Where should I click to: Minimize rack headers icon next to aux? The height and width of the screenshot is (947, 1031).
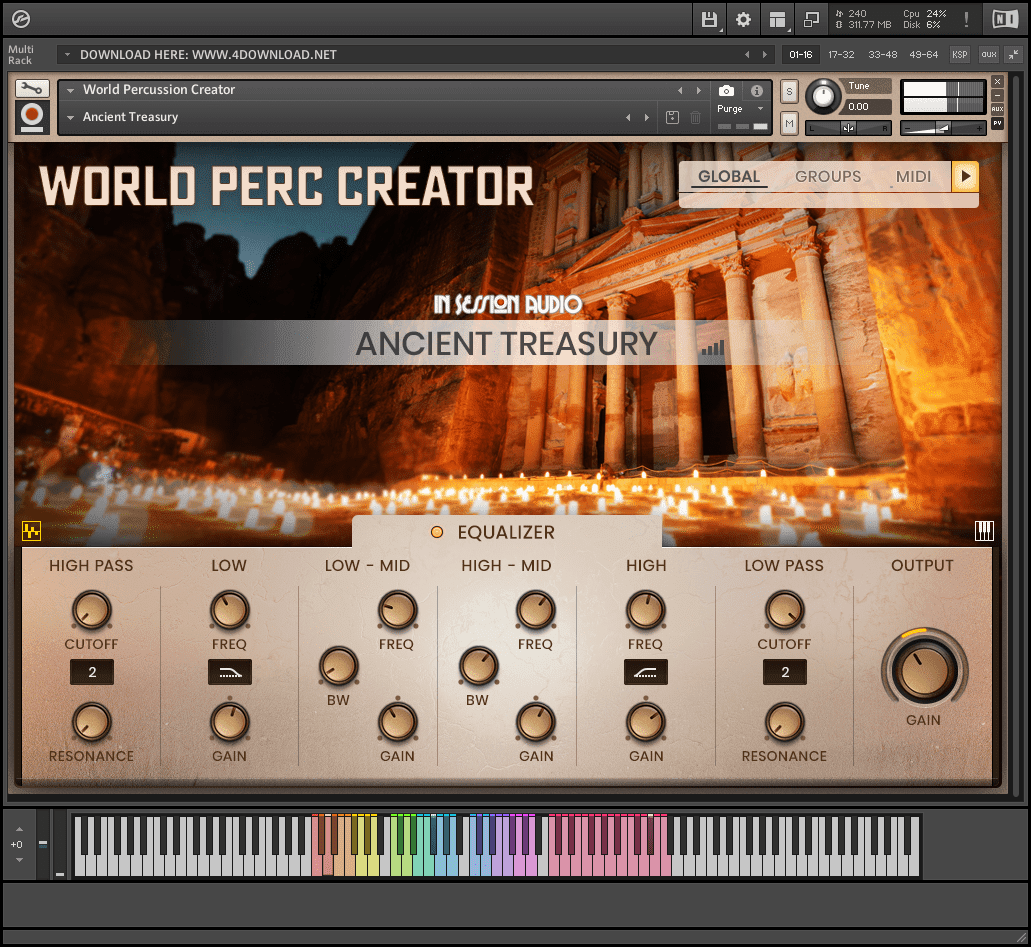pyautogui.click(x=1015, y=55)
